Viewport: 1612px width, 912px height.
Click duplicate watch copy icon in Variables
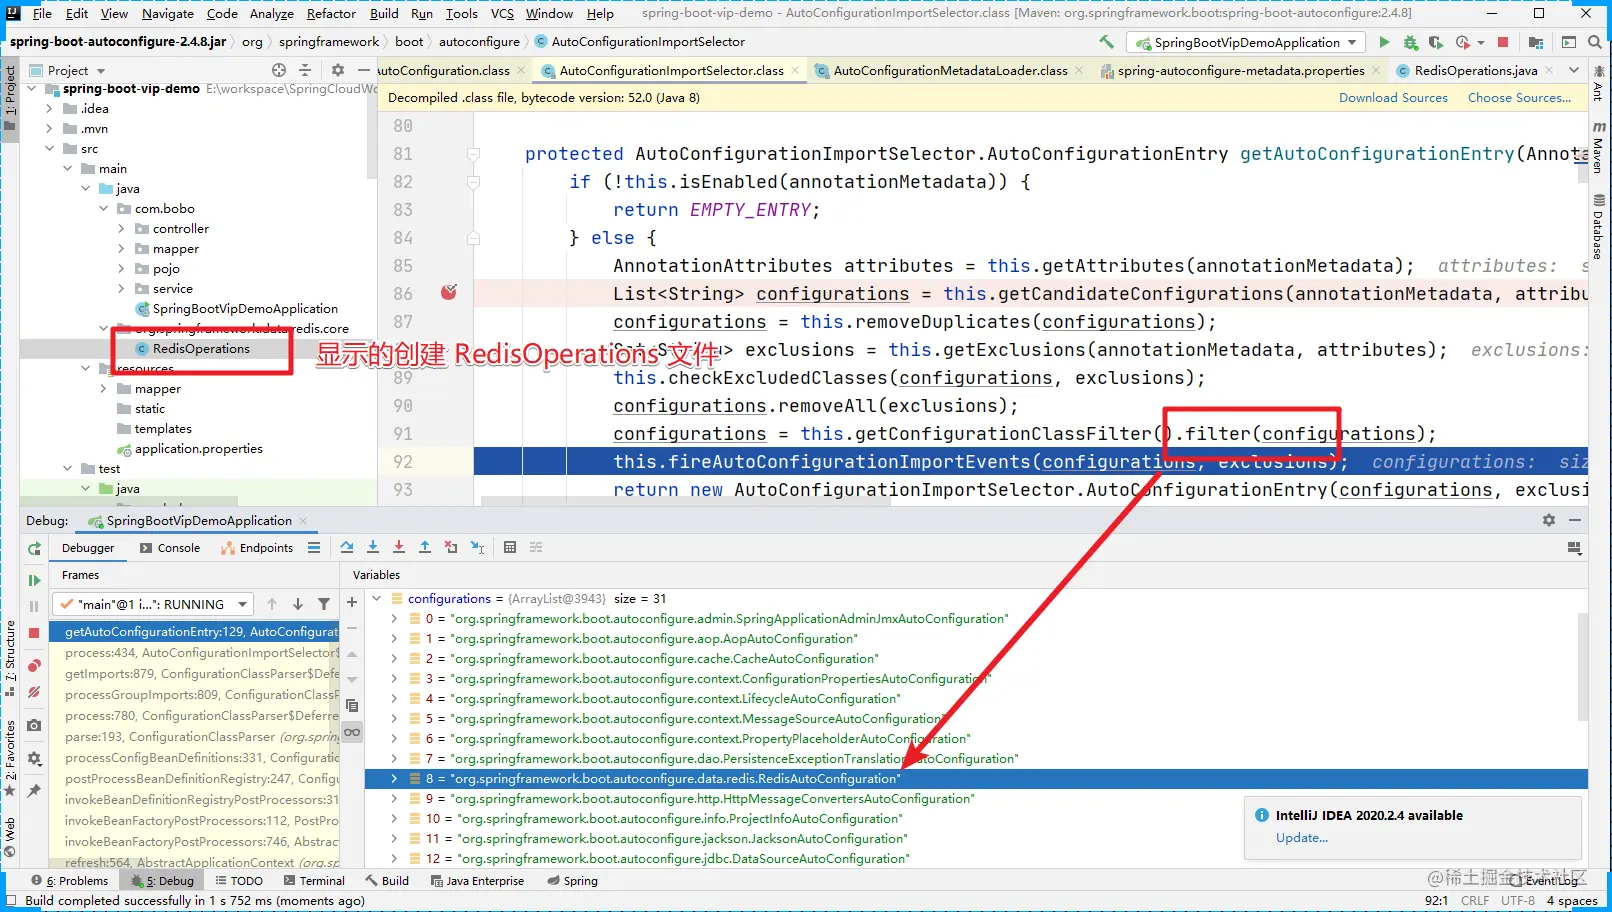pyautogui.click(x=352, y=705)
